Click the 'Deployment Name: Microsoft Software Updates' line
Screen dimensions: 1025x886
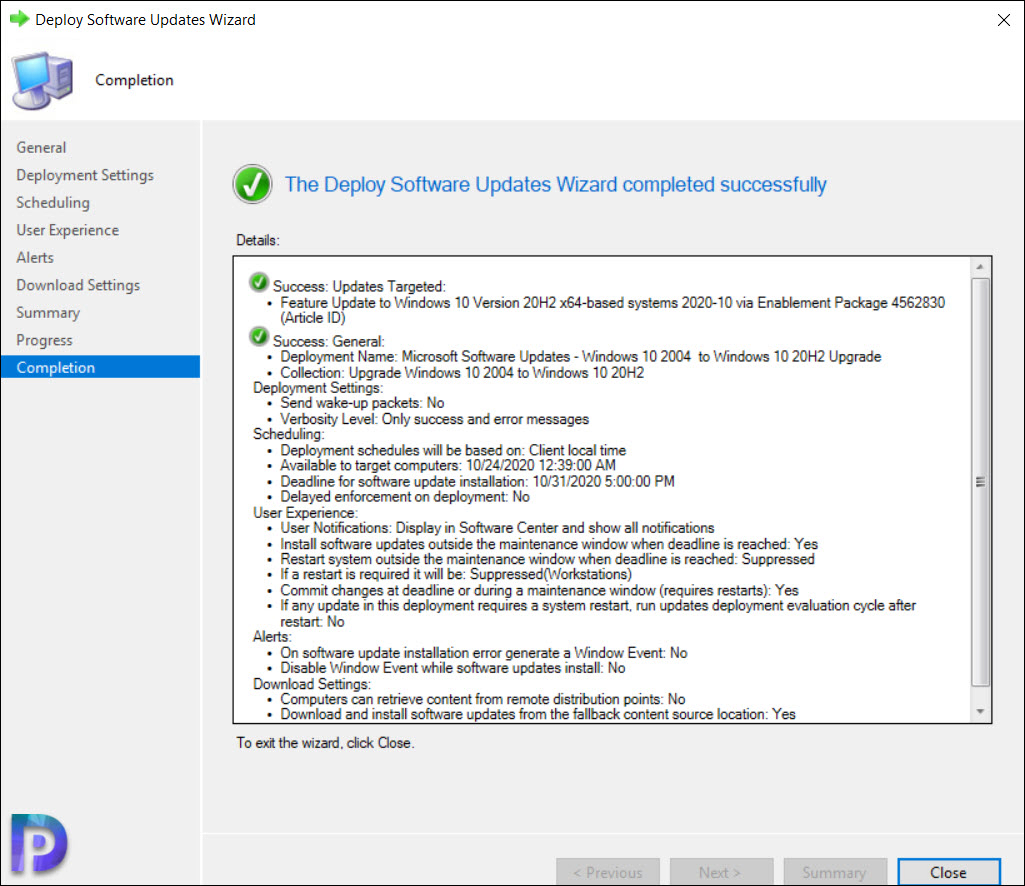580,356
